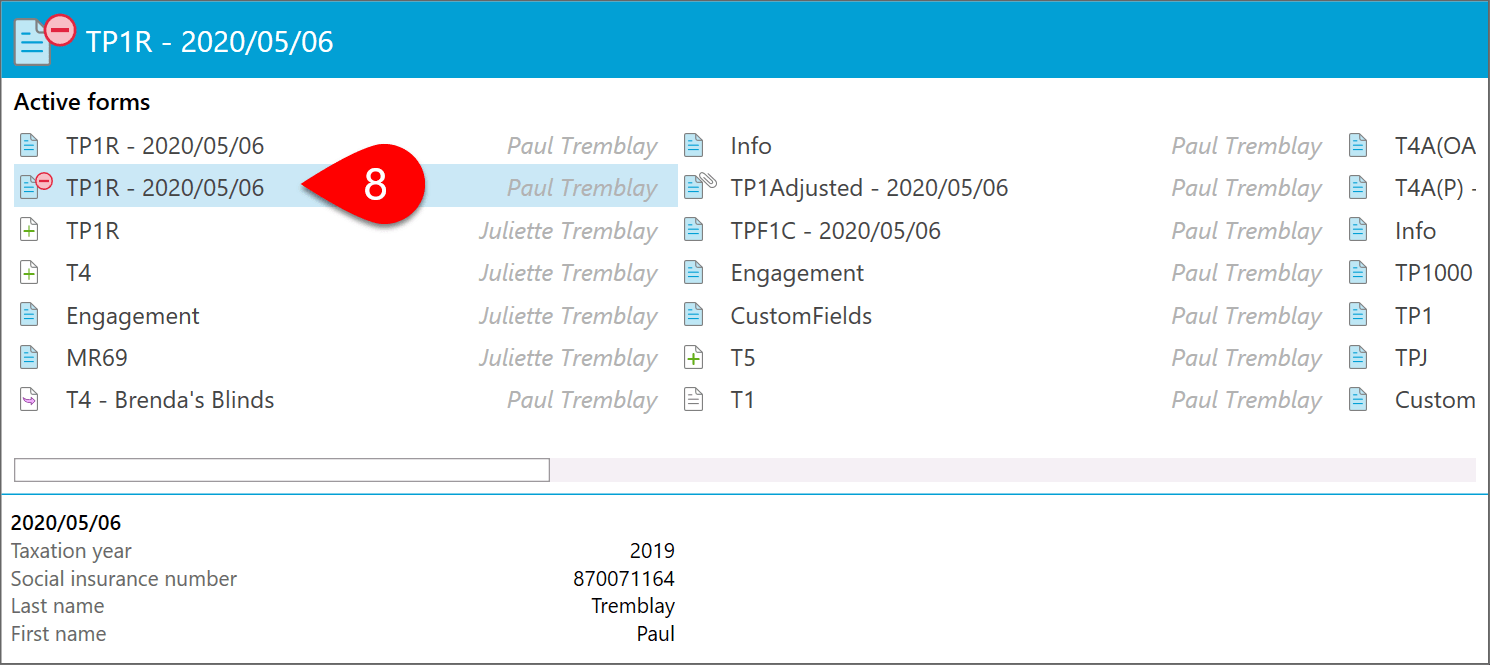
Task: Click the document icon beside TPJ
Action: tap(1357, 357)
